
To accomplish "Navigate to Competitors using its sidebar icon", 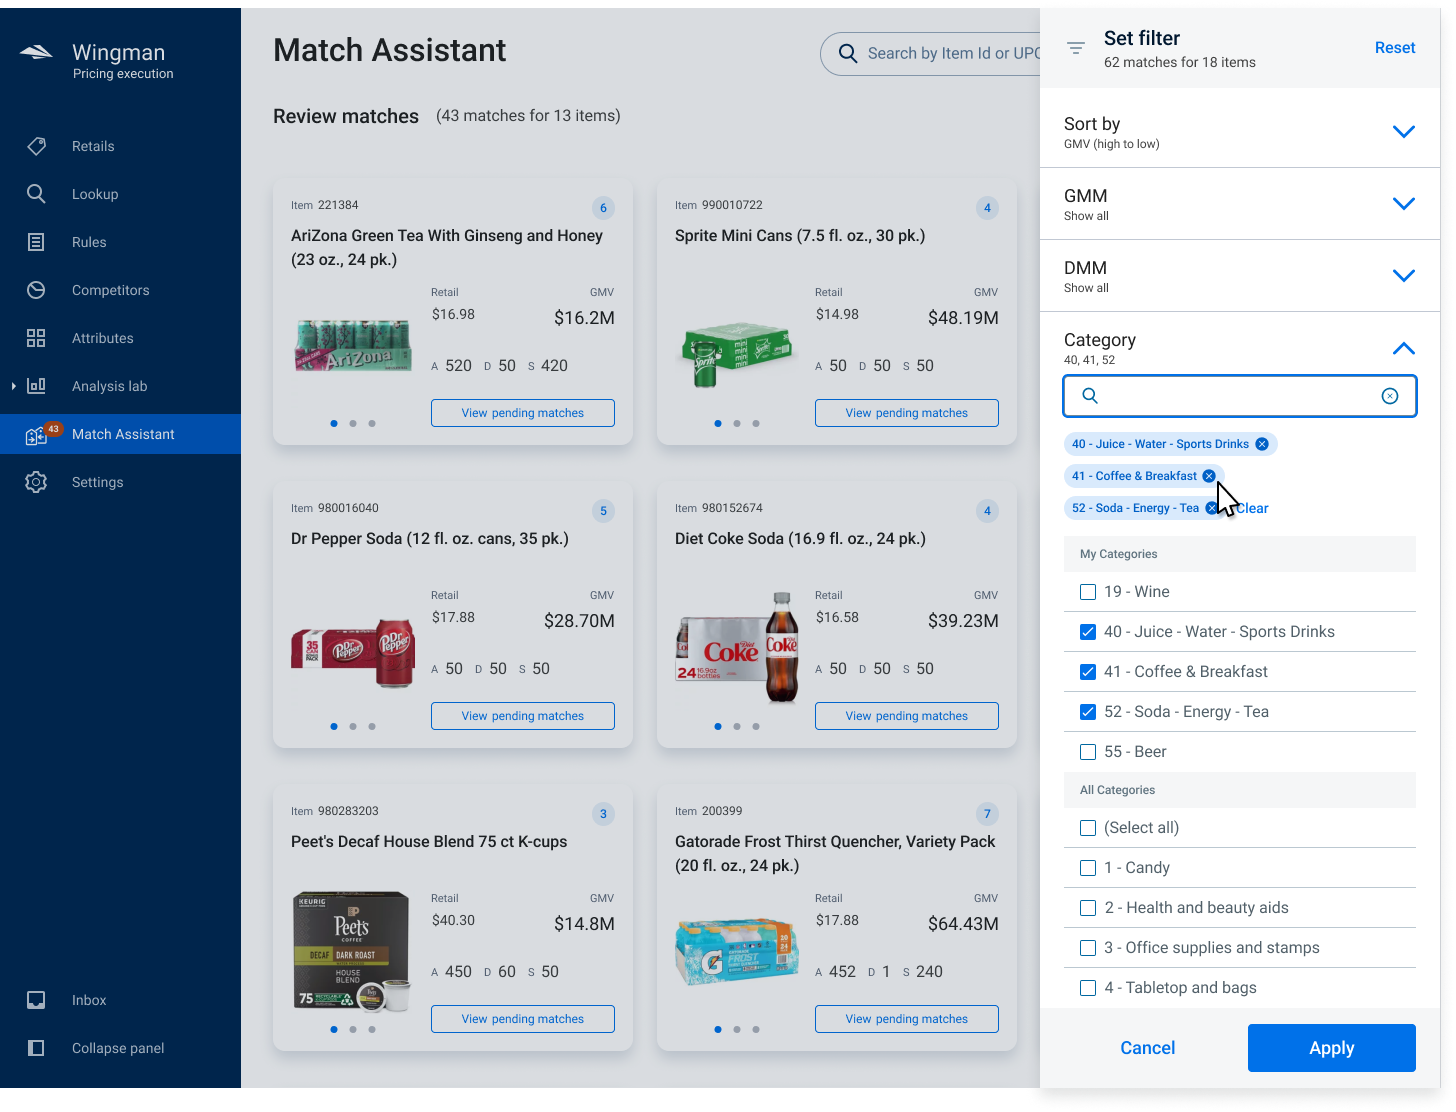I will click(36, 290).
